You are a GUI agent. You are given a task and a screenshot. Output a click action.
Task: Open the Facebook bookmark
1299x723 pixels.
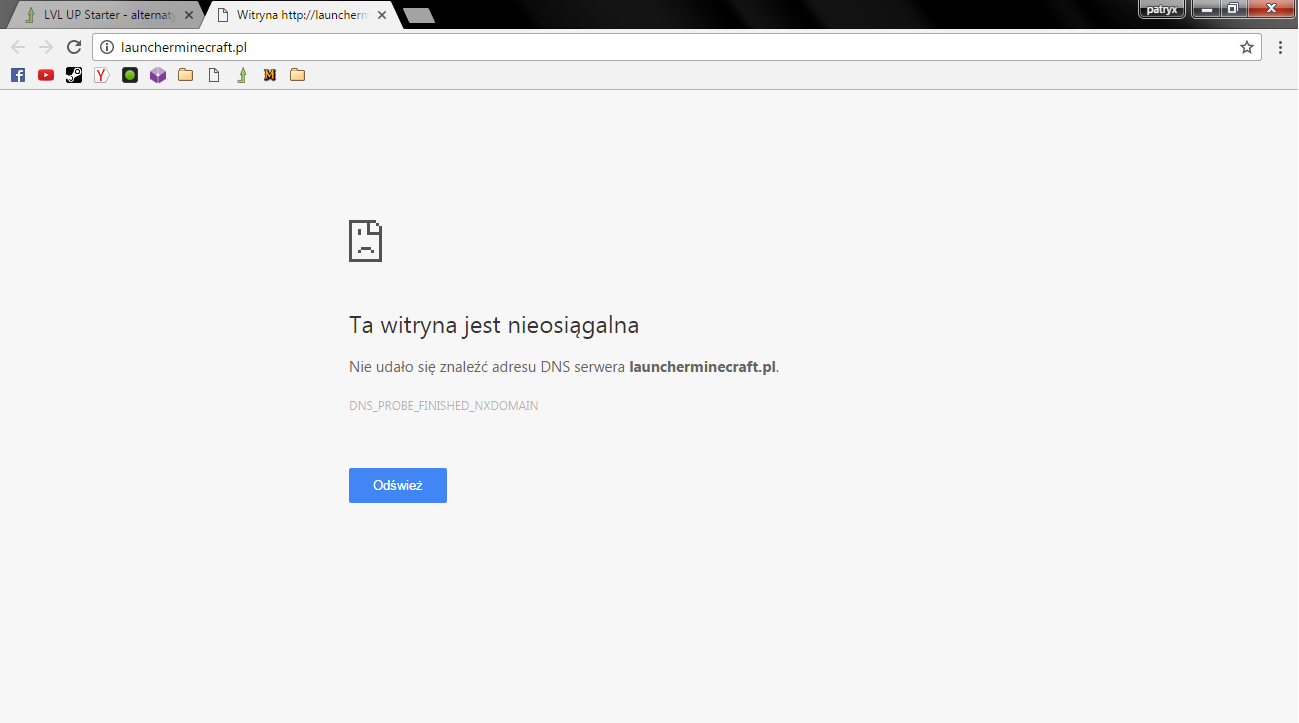click(x=18, y=75)
